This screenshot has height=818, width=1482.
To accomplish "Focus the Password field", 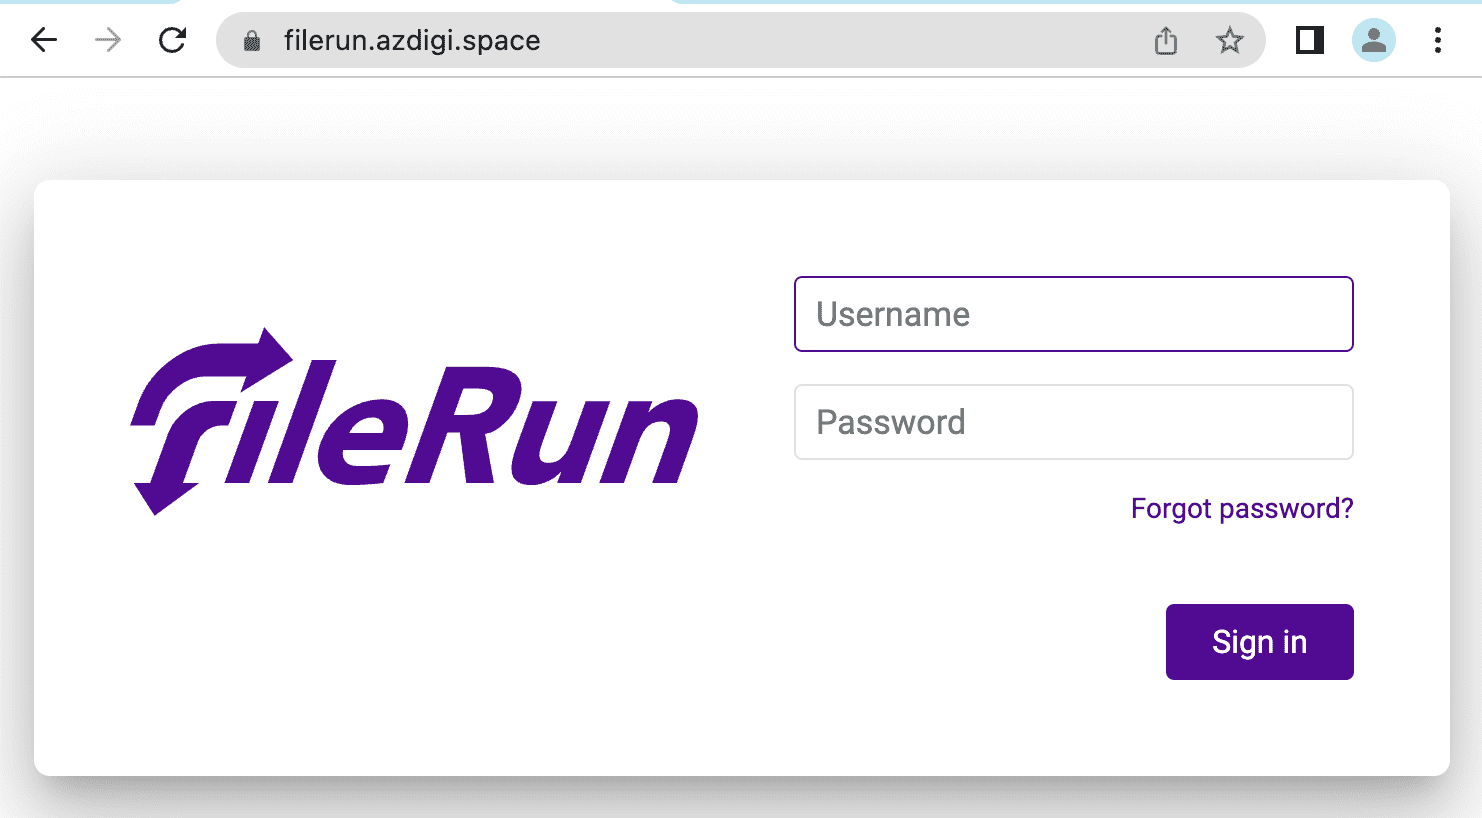I will pos(1074,422).
